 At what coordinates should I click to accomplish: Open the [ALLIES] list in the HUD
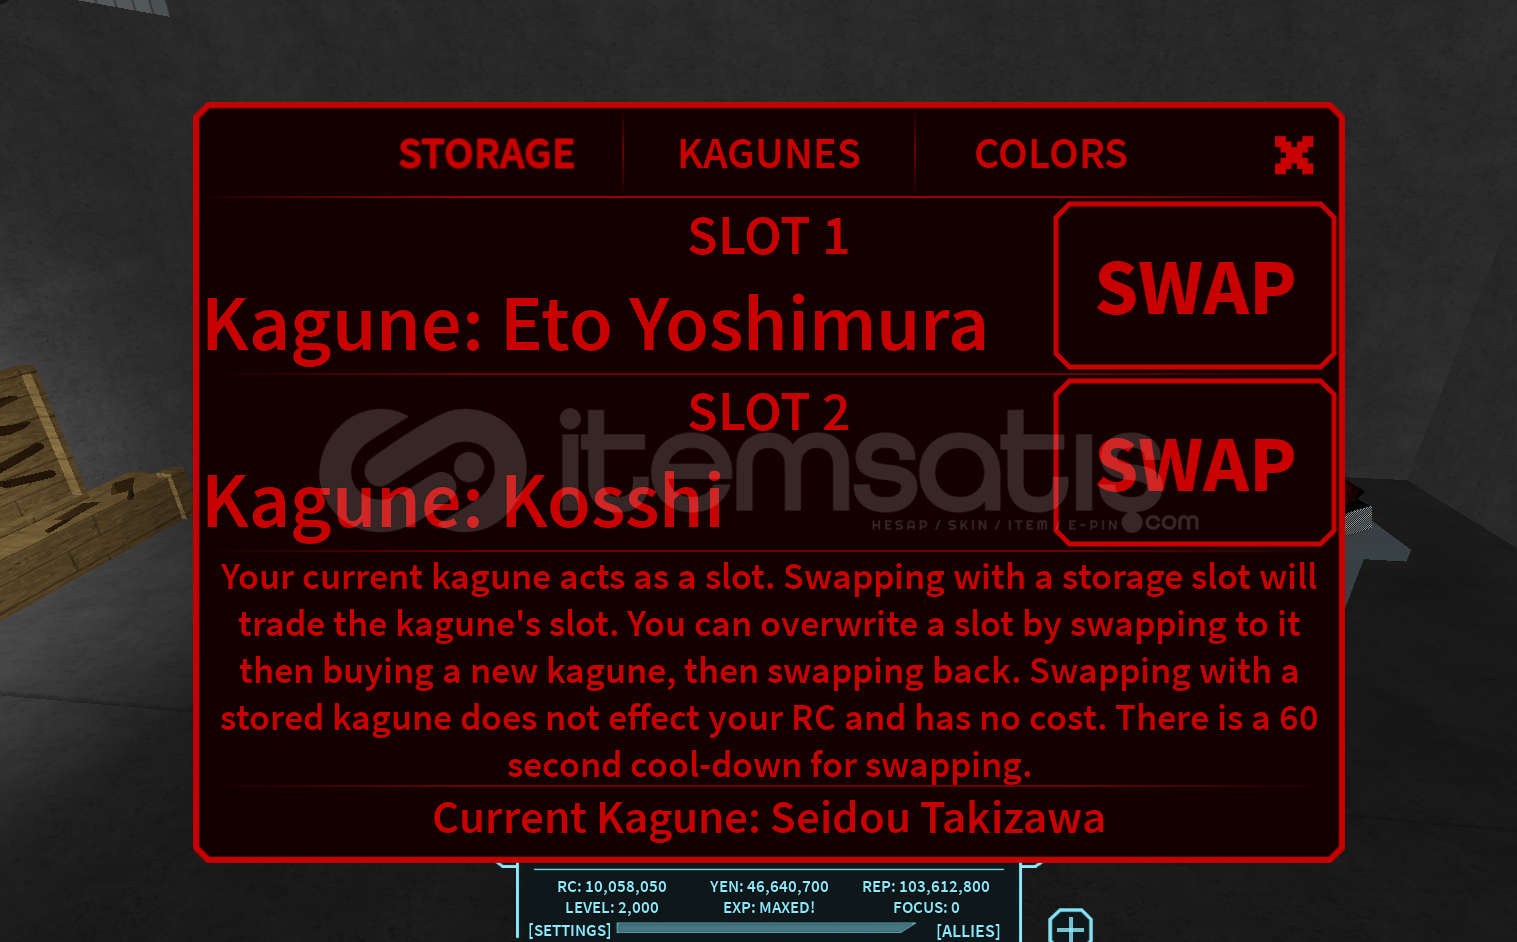coord(968,931)
